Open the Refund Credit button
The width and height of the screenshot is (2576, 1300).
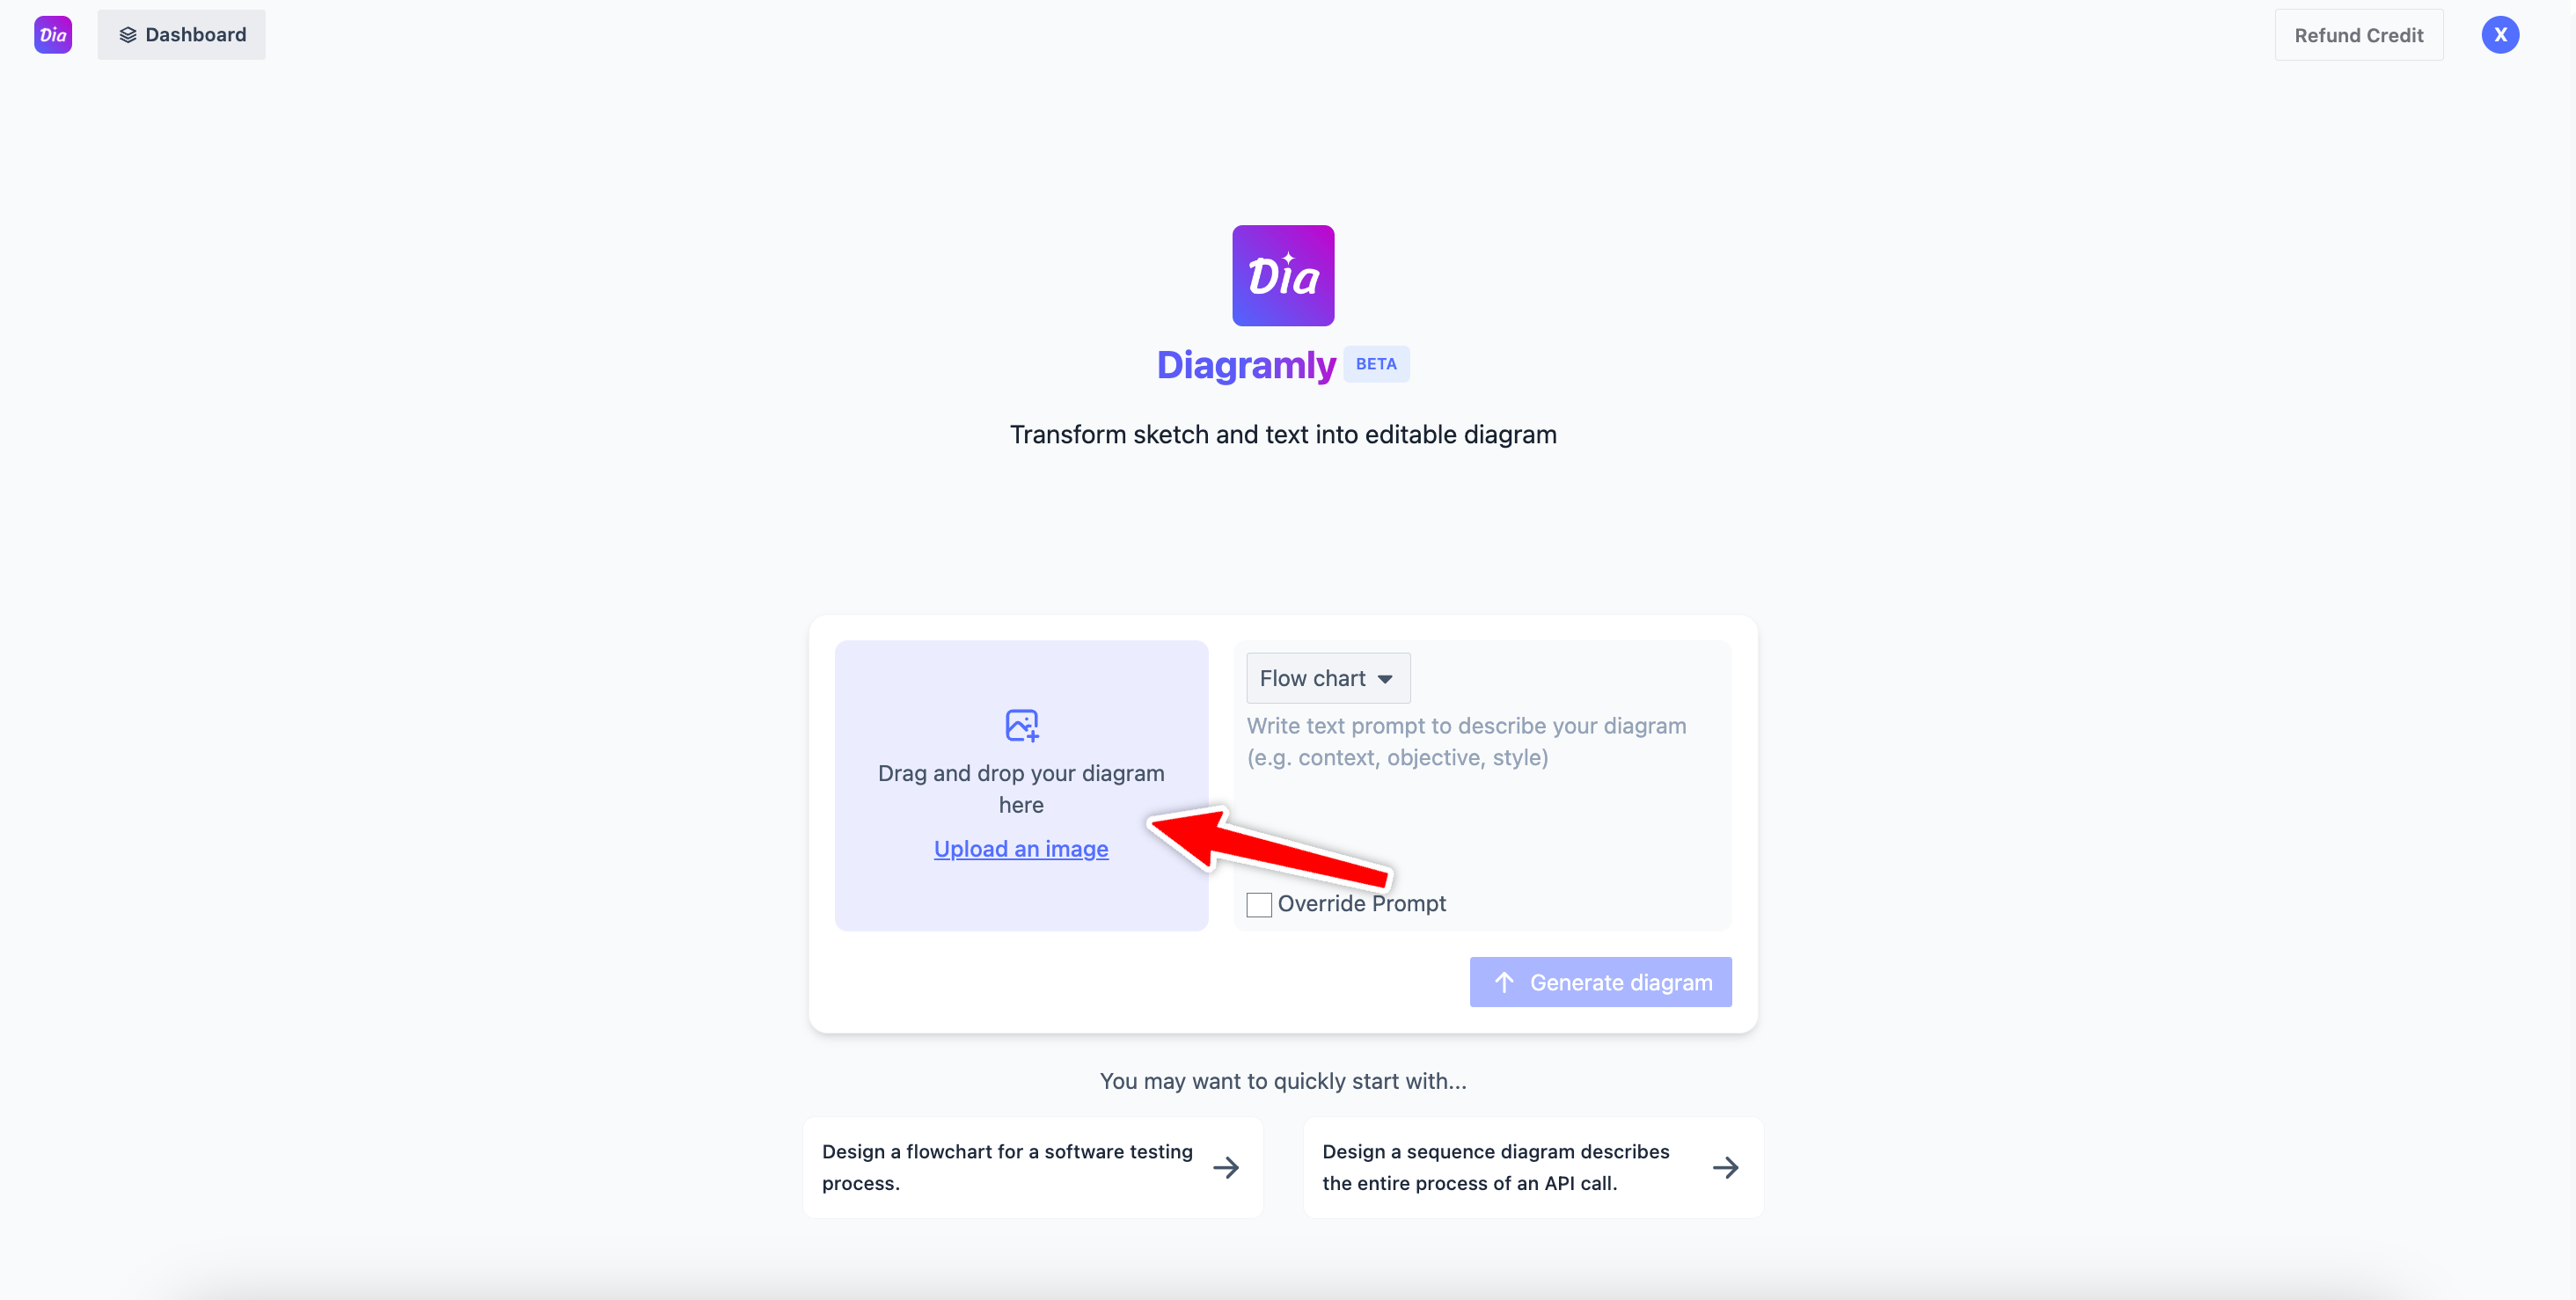[2358, 35]
